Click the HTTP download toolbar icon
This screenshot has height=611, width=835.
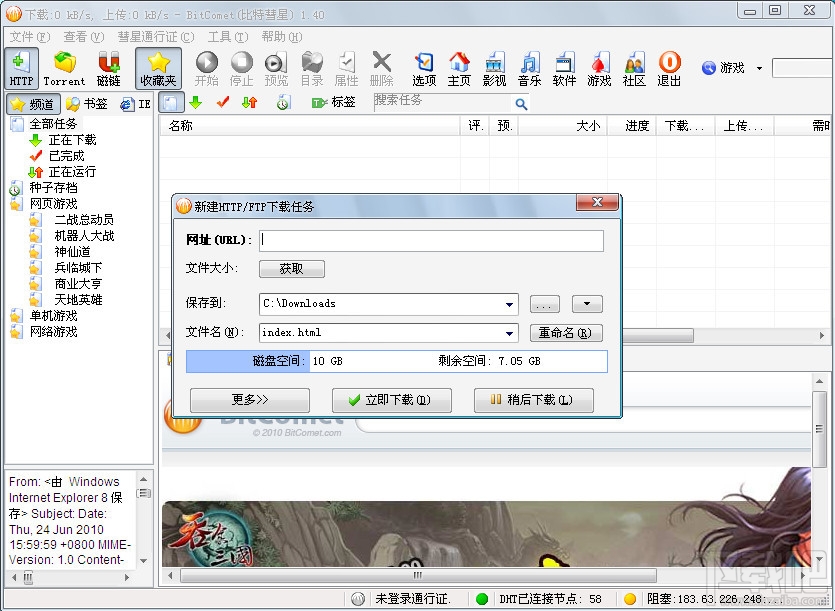pos(21,68)
